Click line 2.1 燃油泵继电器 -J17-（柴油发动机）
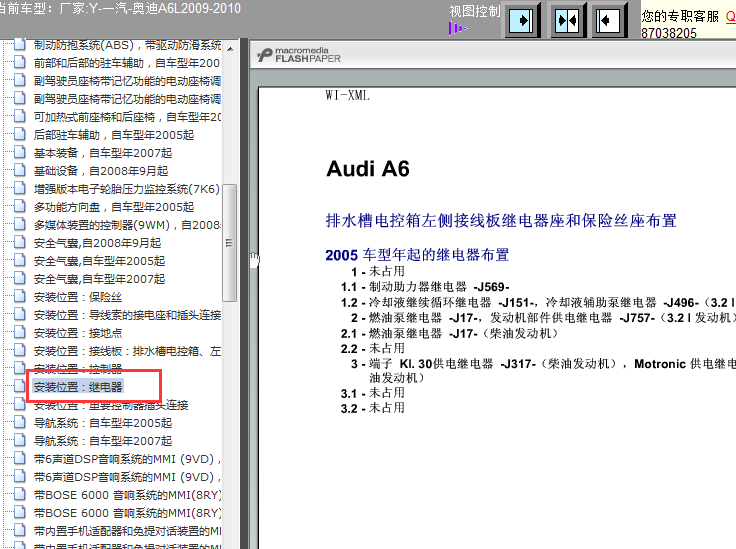Screen dimensions: 736x549 click(x=450, y=333)
